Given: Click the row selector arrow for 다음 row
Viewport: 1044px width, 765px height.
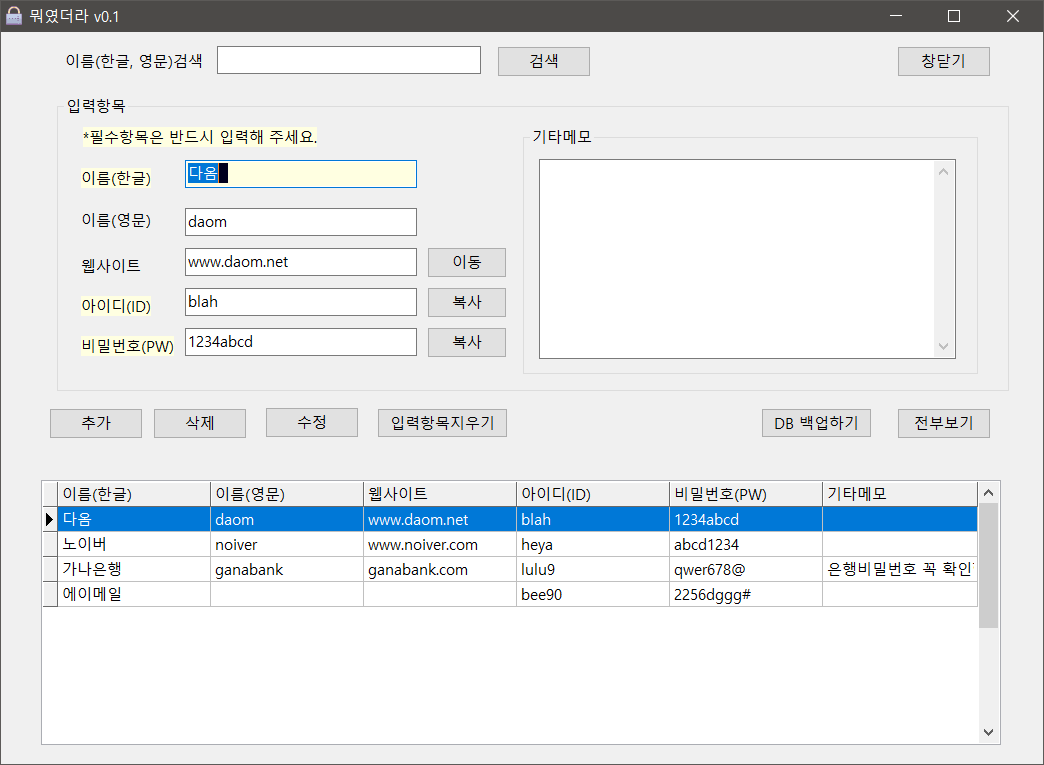Looking at the screenshot, I should coord(50,519).
